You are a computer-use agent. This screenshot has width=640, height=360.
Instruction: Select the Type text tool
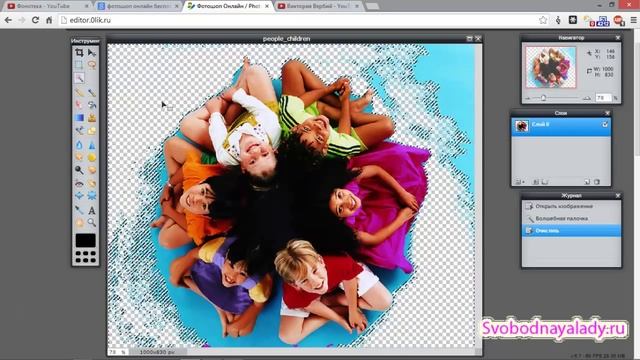pos(92,210)
